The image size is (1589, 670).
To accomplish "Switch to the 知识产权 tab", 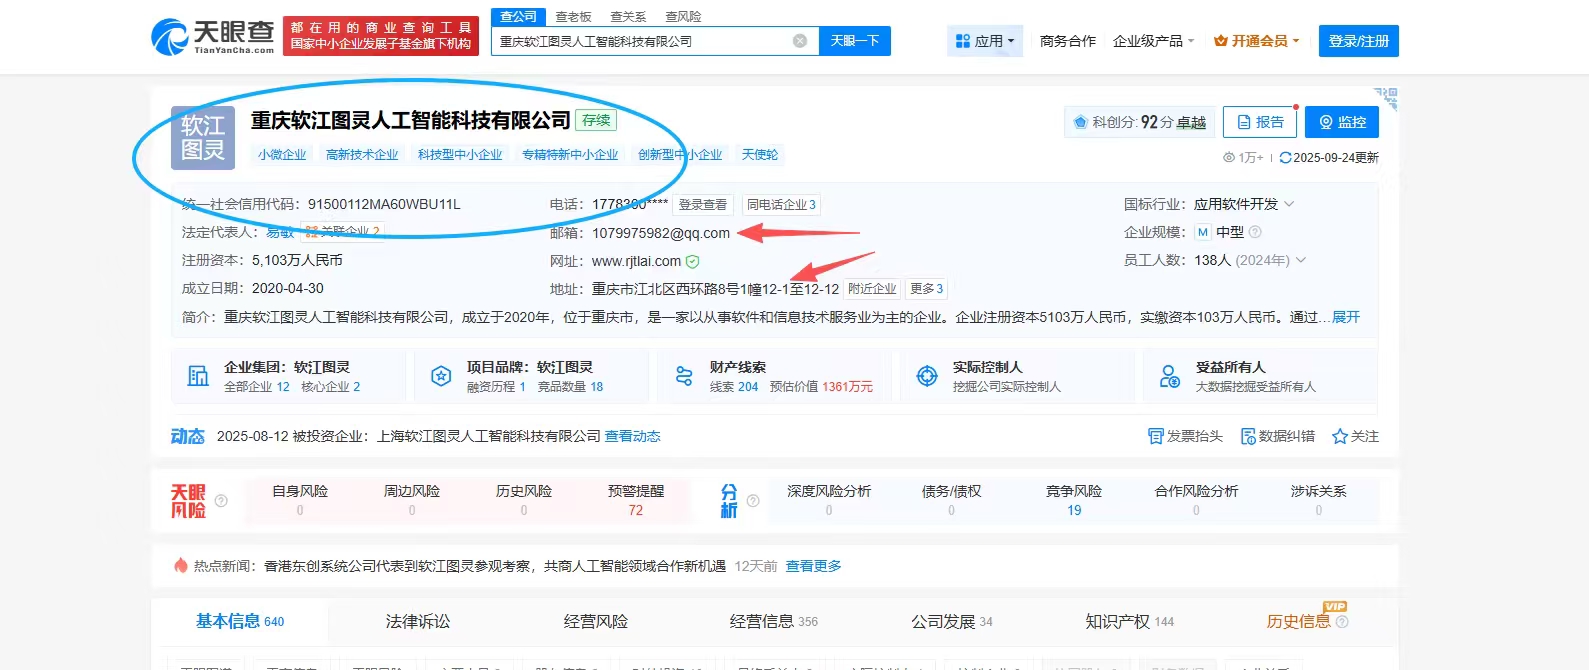I will coord(1130,621).
